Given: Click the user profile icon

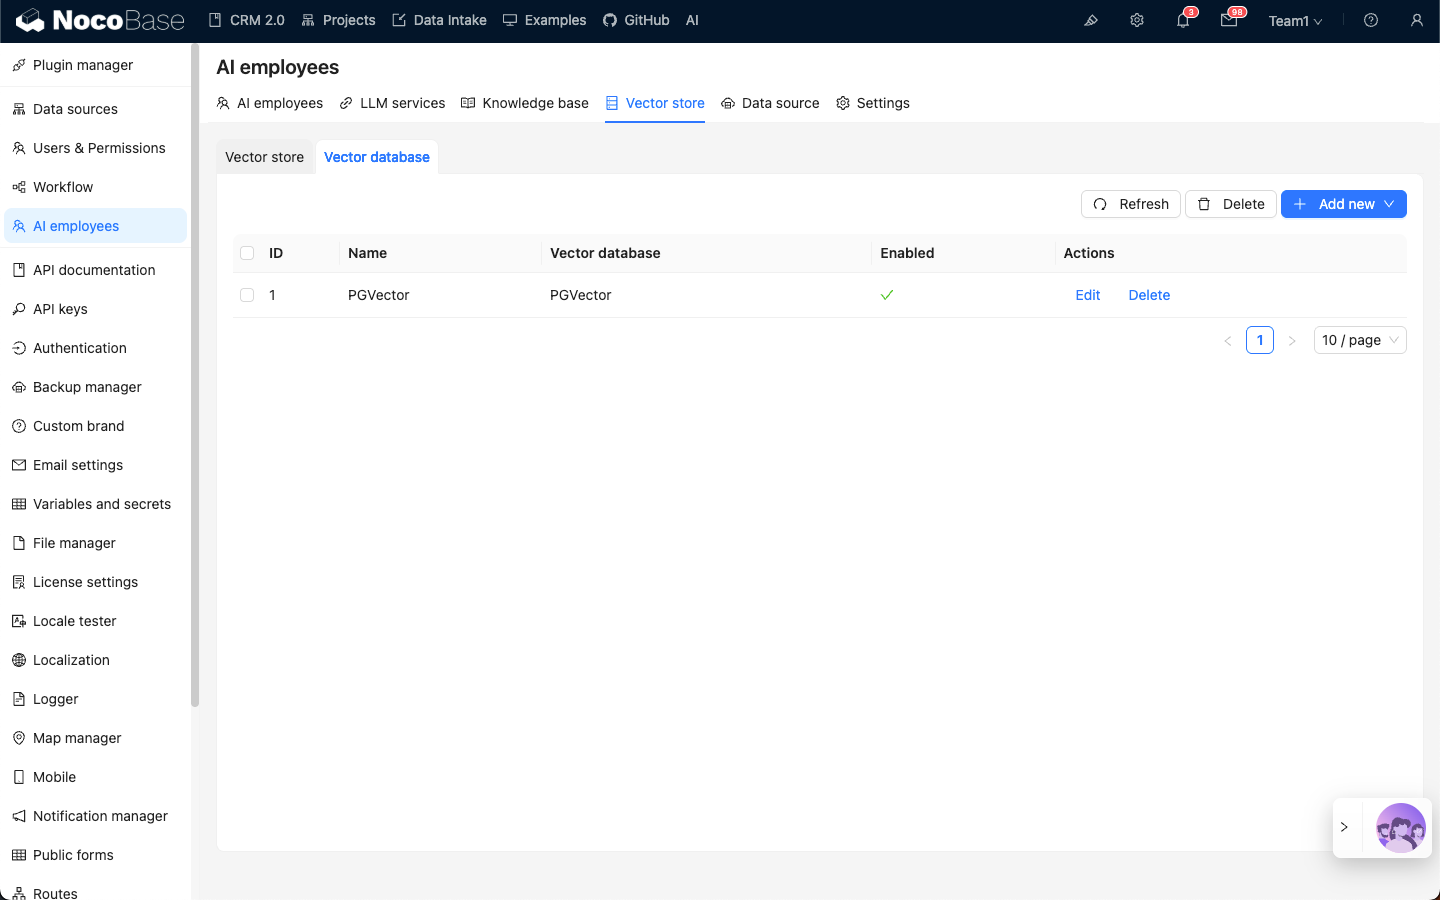Looking at the screenshot, I should pyautogui.click(x=1416, y=21).
